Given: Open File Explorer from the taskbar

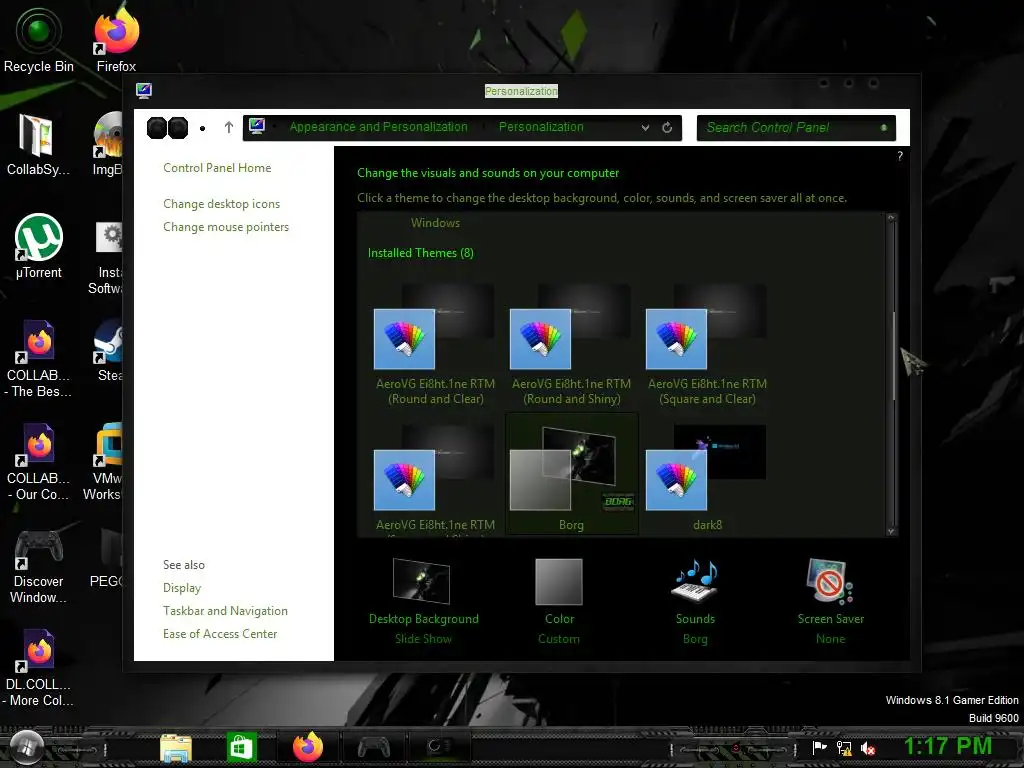Looking at the screenshot, I should (x=176, y=748).
